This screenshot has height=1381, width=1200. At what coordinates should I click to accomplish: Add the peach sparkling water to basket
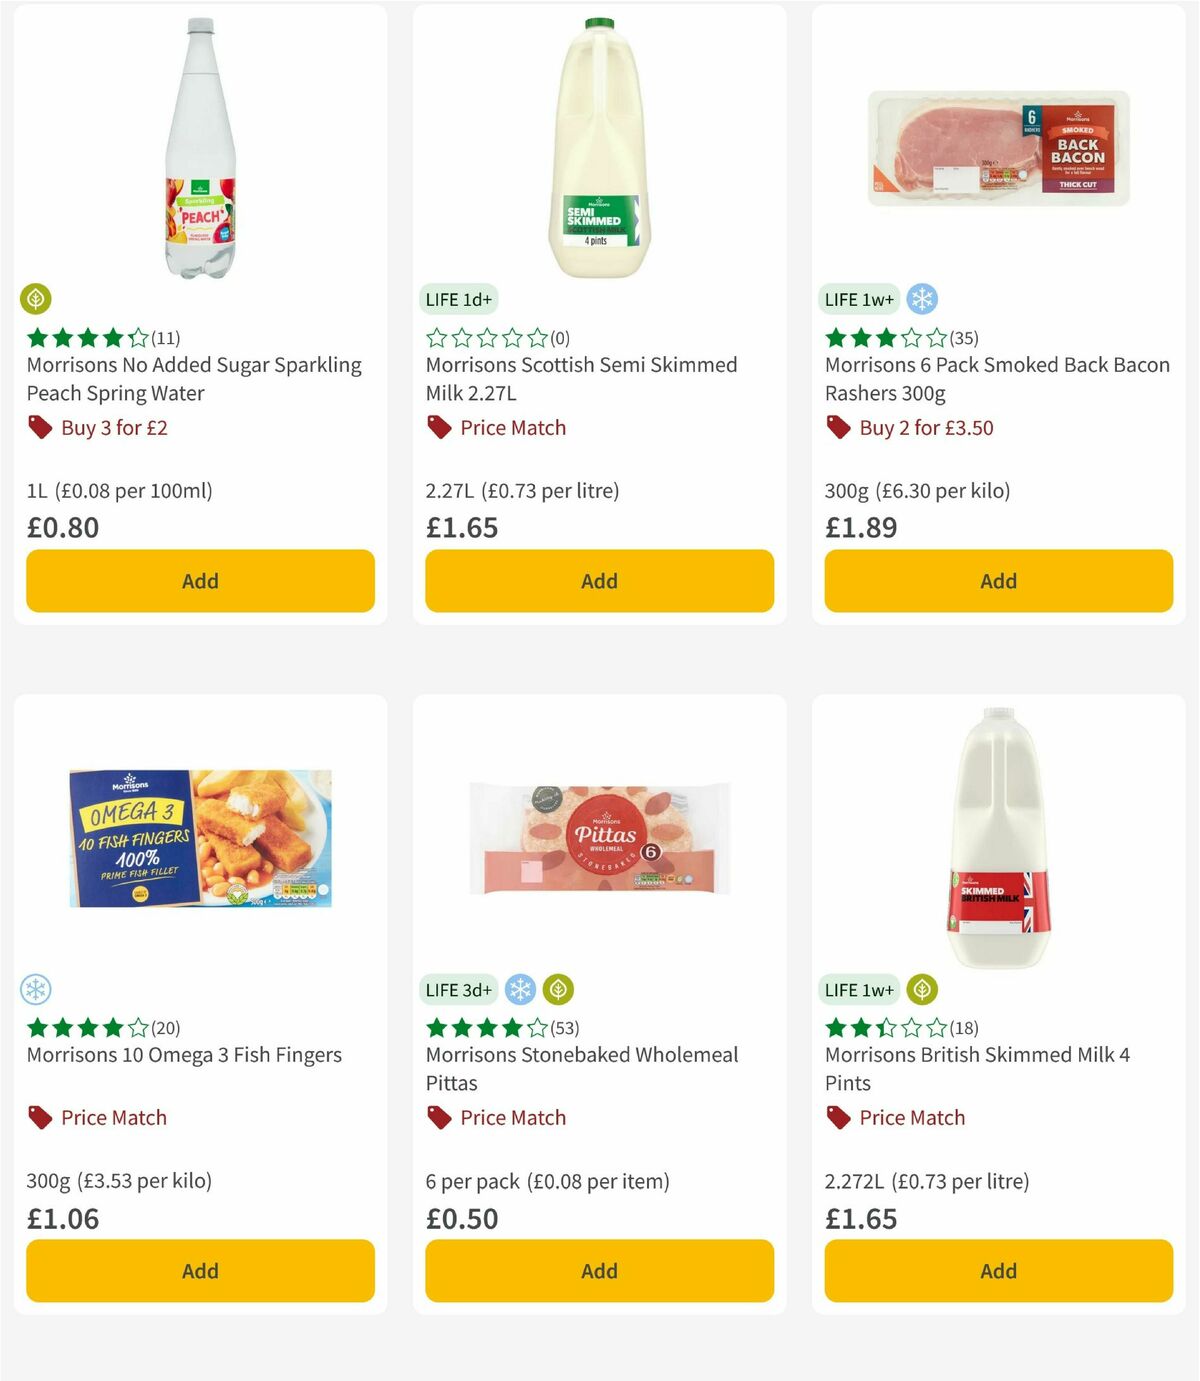[x=199, y=581]
